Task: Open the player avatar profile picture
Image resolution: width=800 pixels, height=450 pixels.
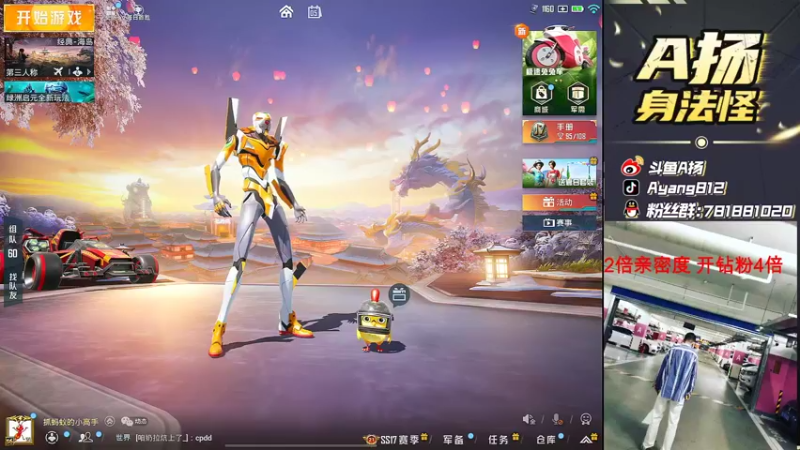Action: [x=19, y=430]
